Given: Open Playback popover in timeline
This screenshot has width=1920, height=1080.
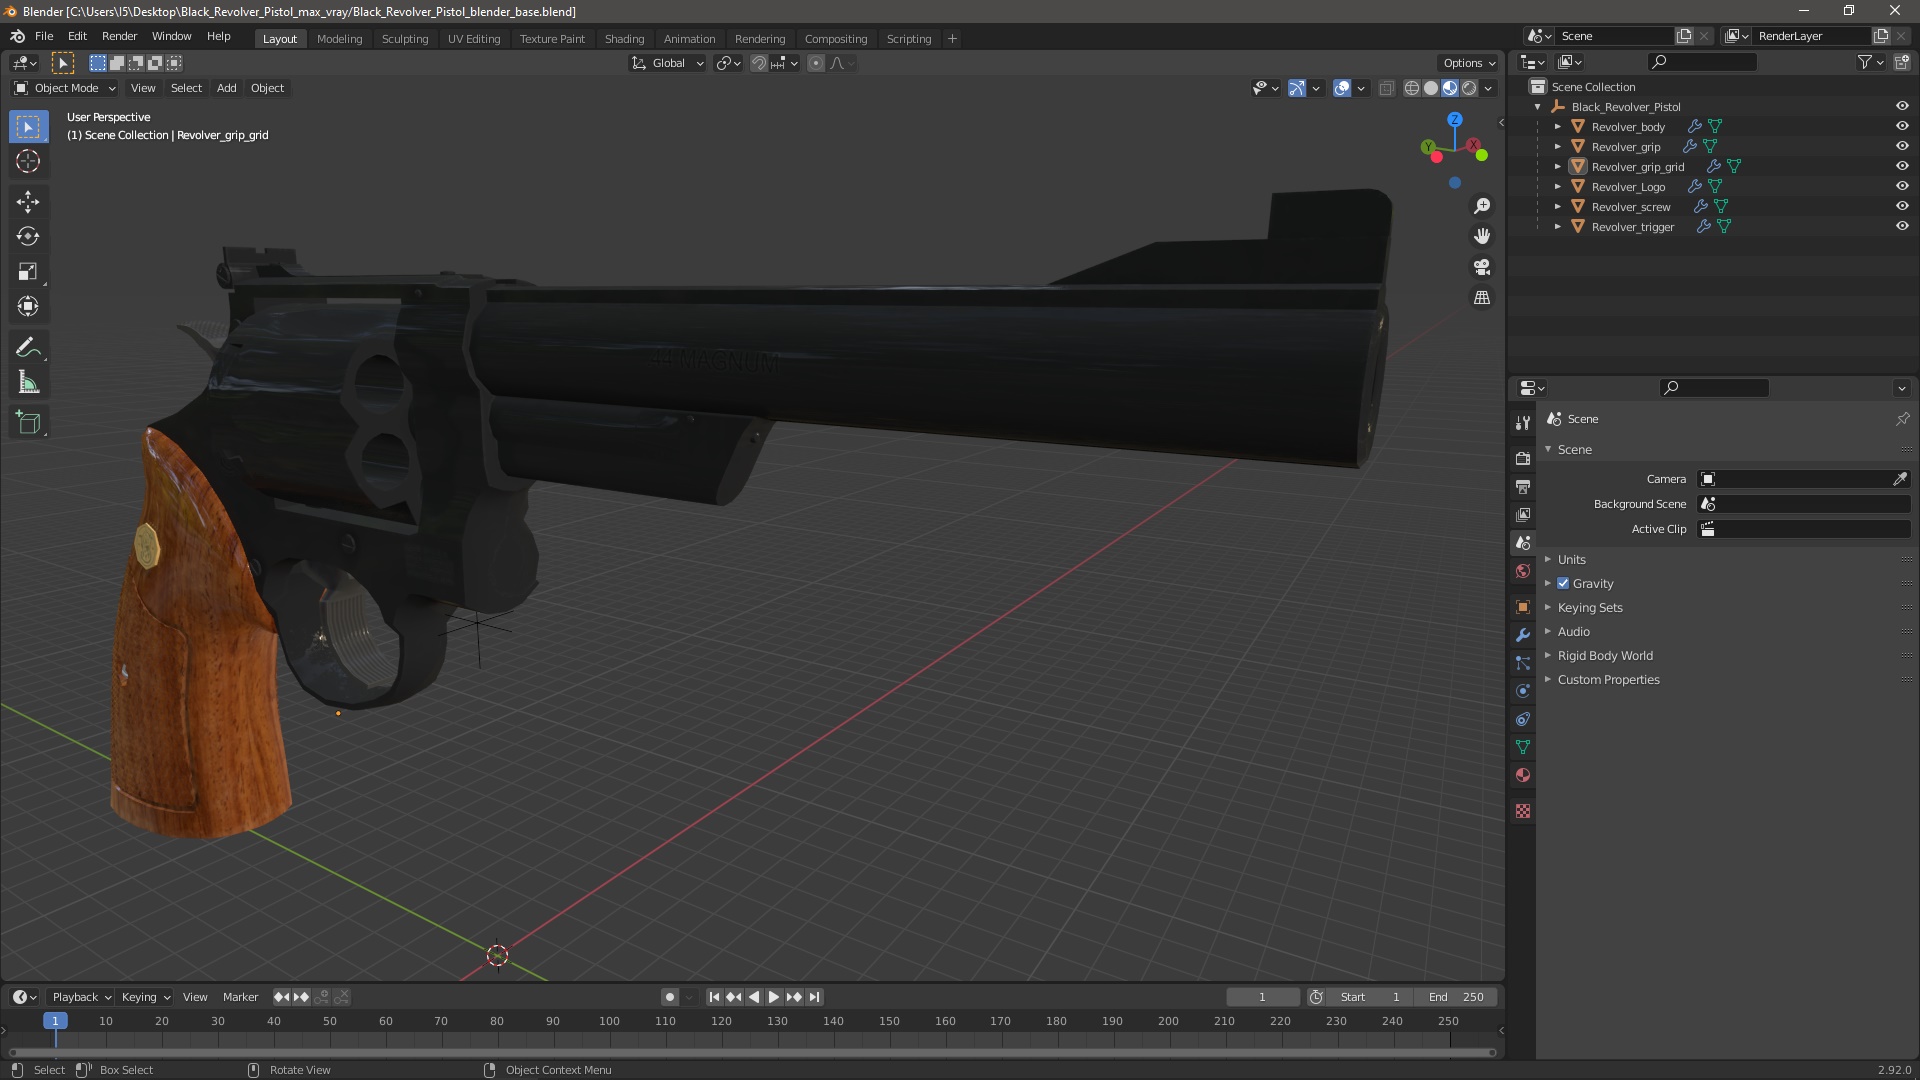Looking at the screenshot, I should (81, 997).
